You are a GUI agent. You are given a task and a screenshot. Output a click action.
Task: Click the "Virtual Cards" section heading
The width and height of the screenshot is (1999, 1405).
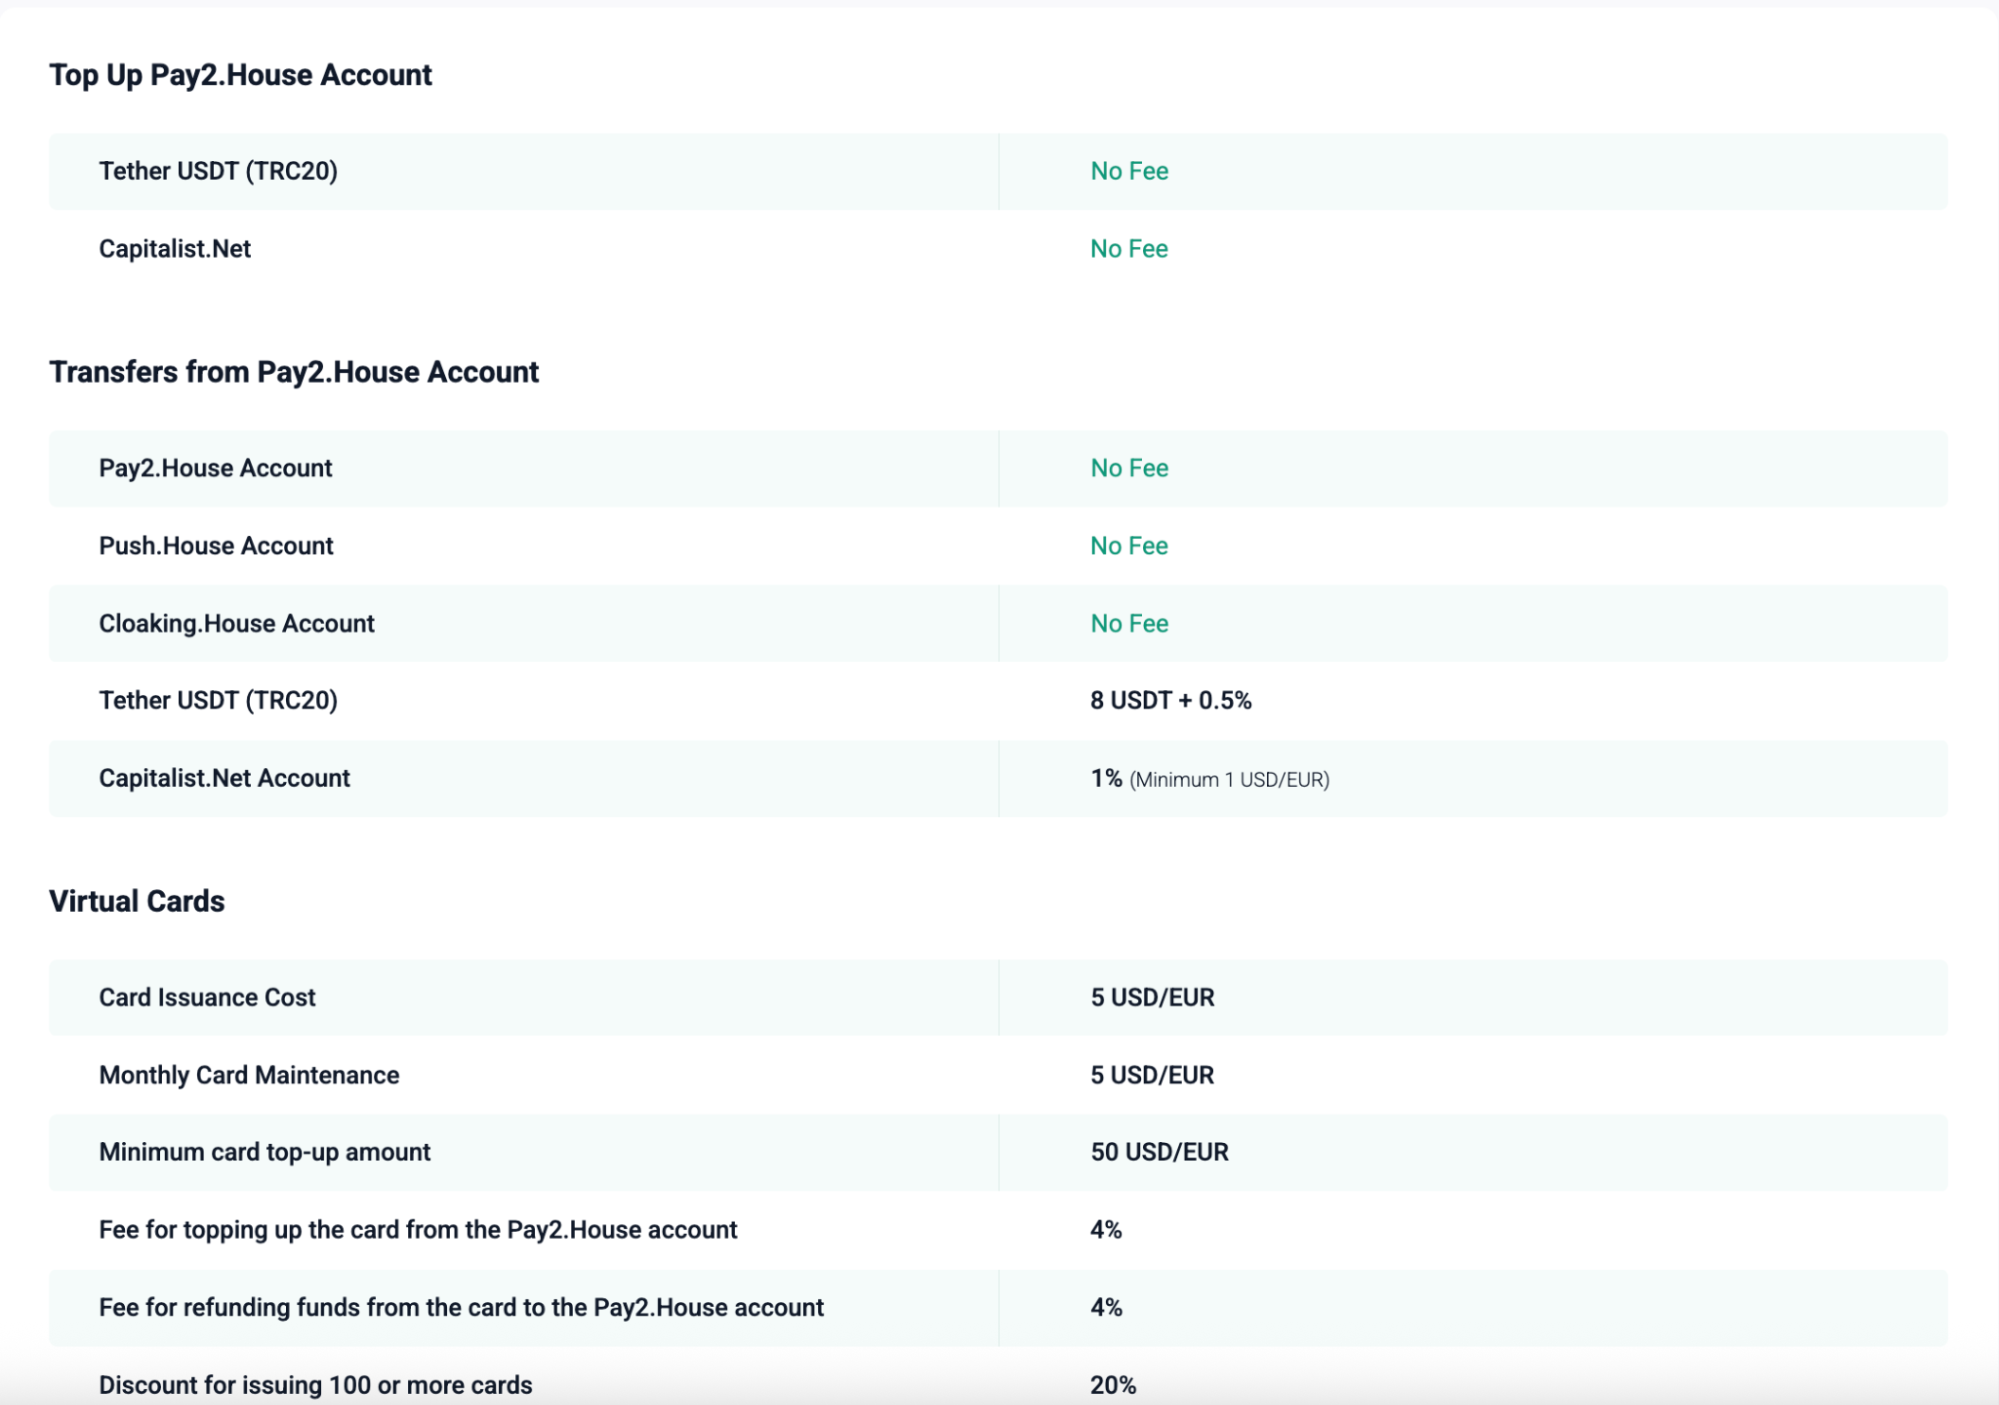click(137, 901)
